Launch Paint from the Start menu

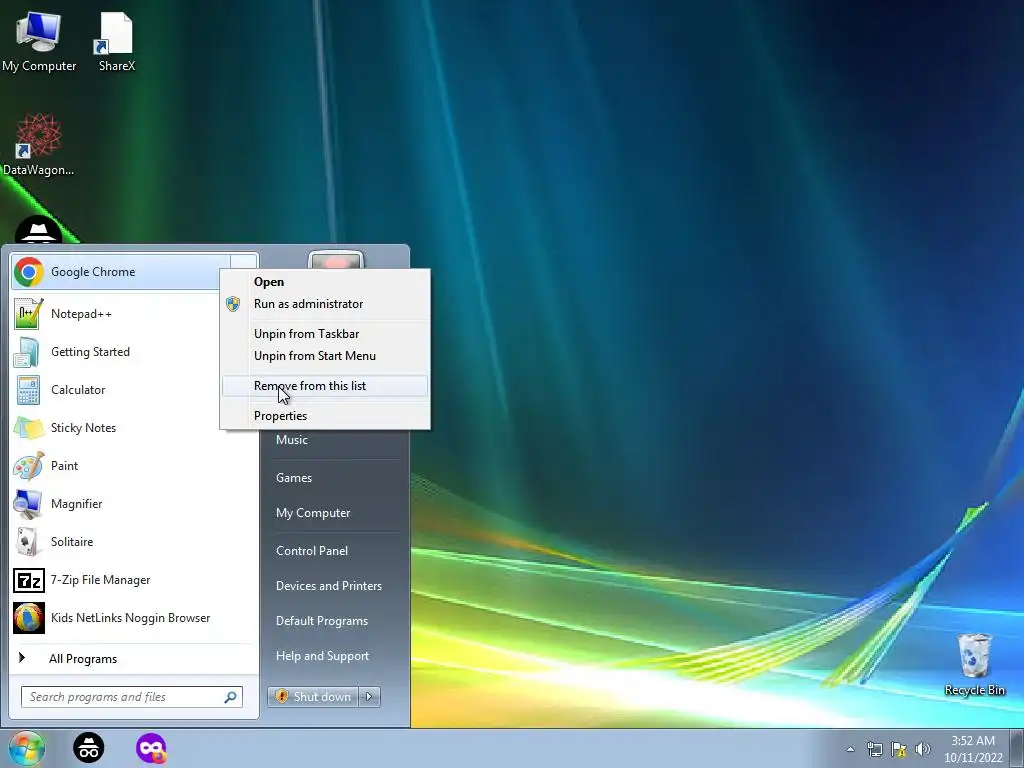coord(135,466)
